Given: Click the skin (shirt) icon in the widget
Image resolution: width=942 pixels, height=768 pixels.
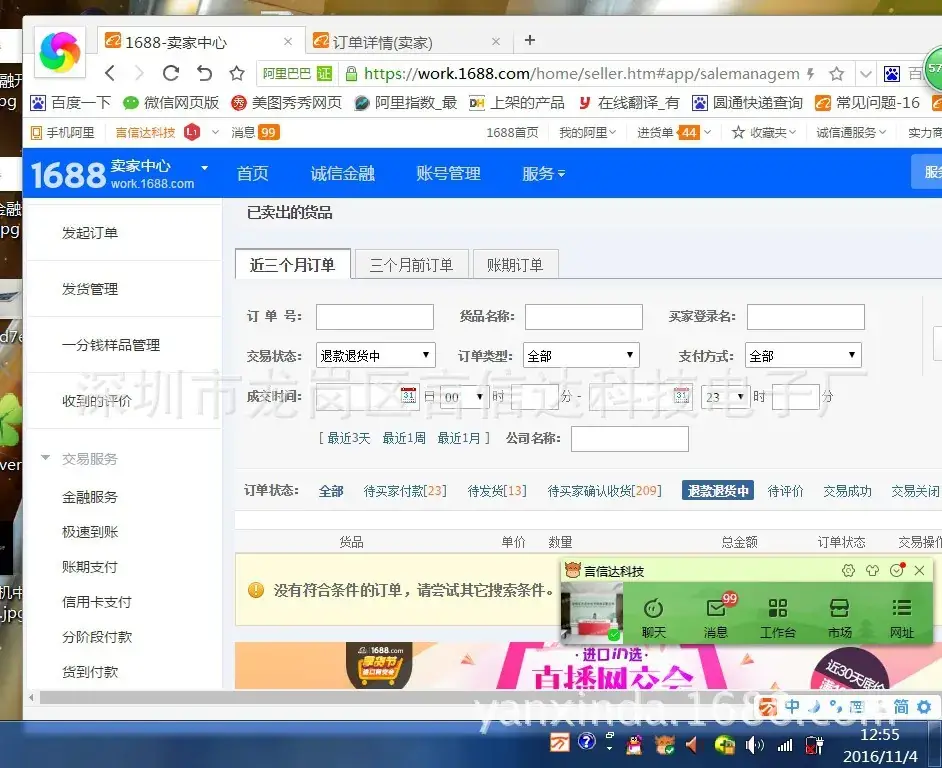Looking at the screenshot, I should click(x=872, y=570).
